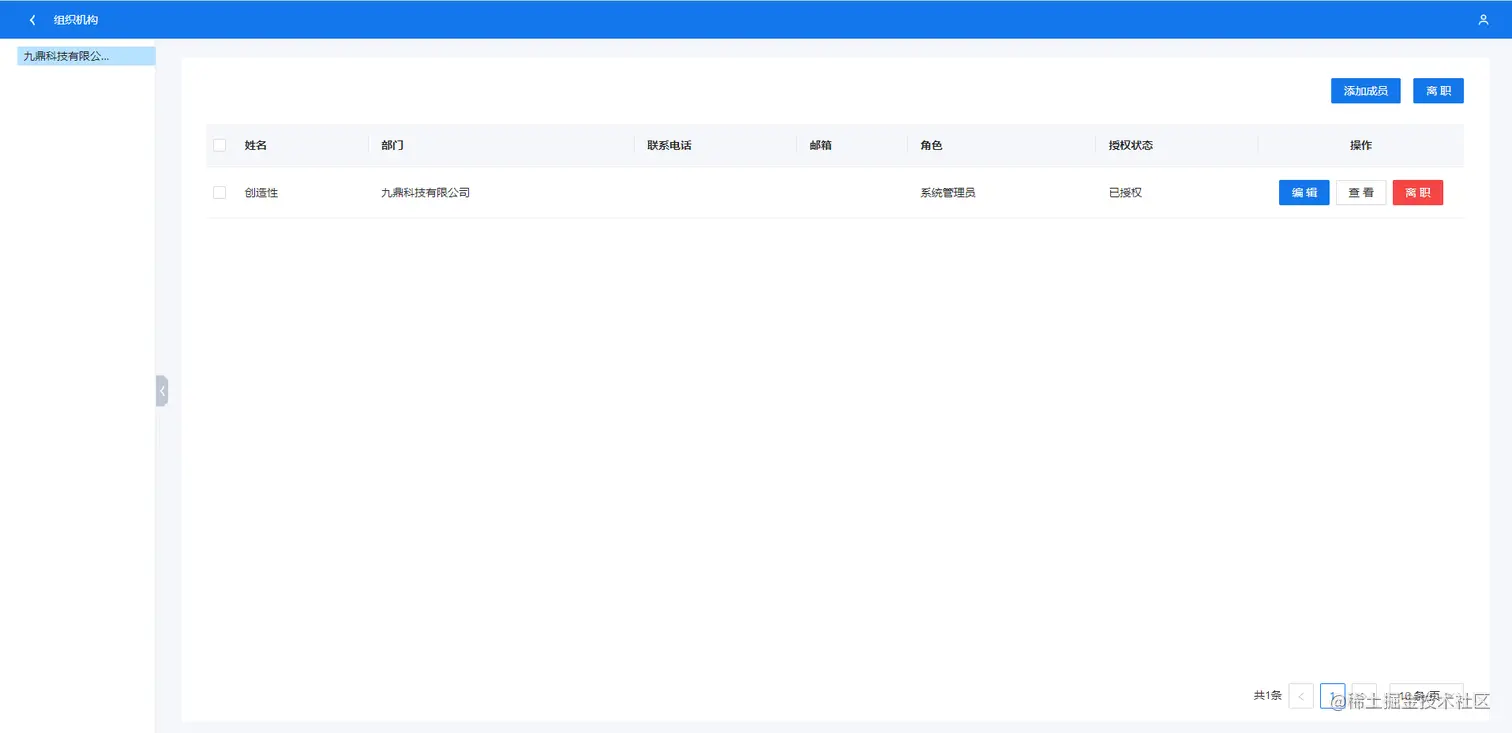Click the 授权状态 column header
The image size is (1512, 733).
click(x=1131, y=145)
